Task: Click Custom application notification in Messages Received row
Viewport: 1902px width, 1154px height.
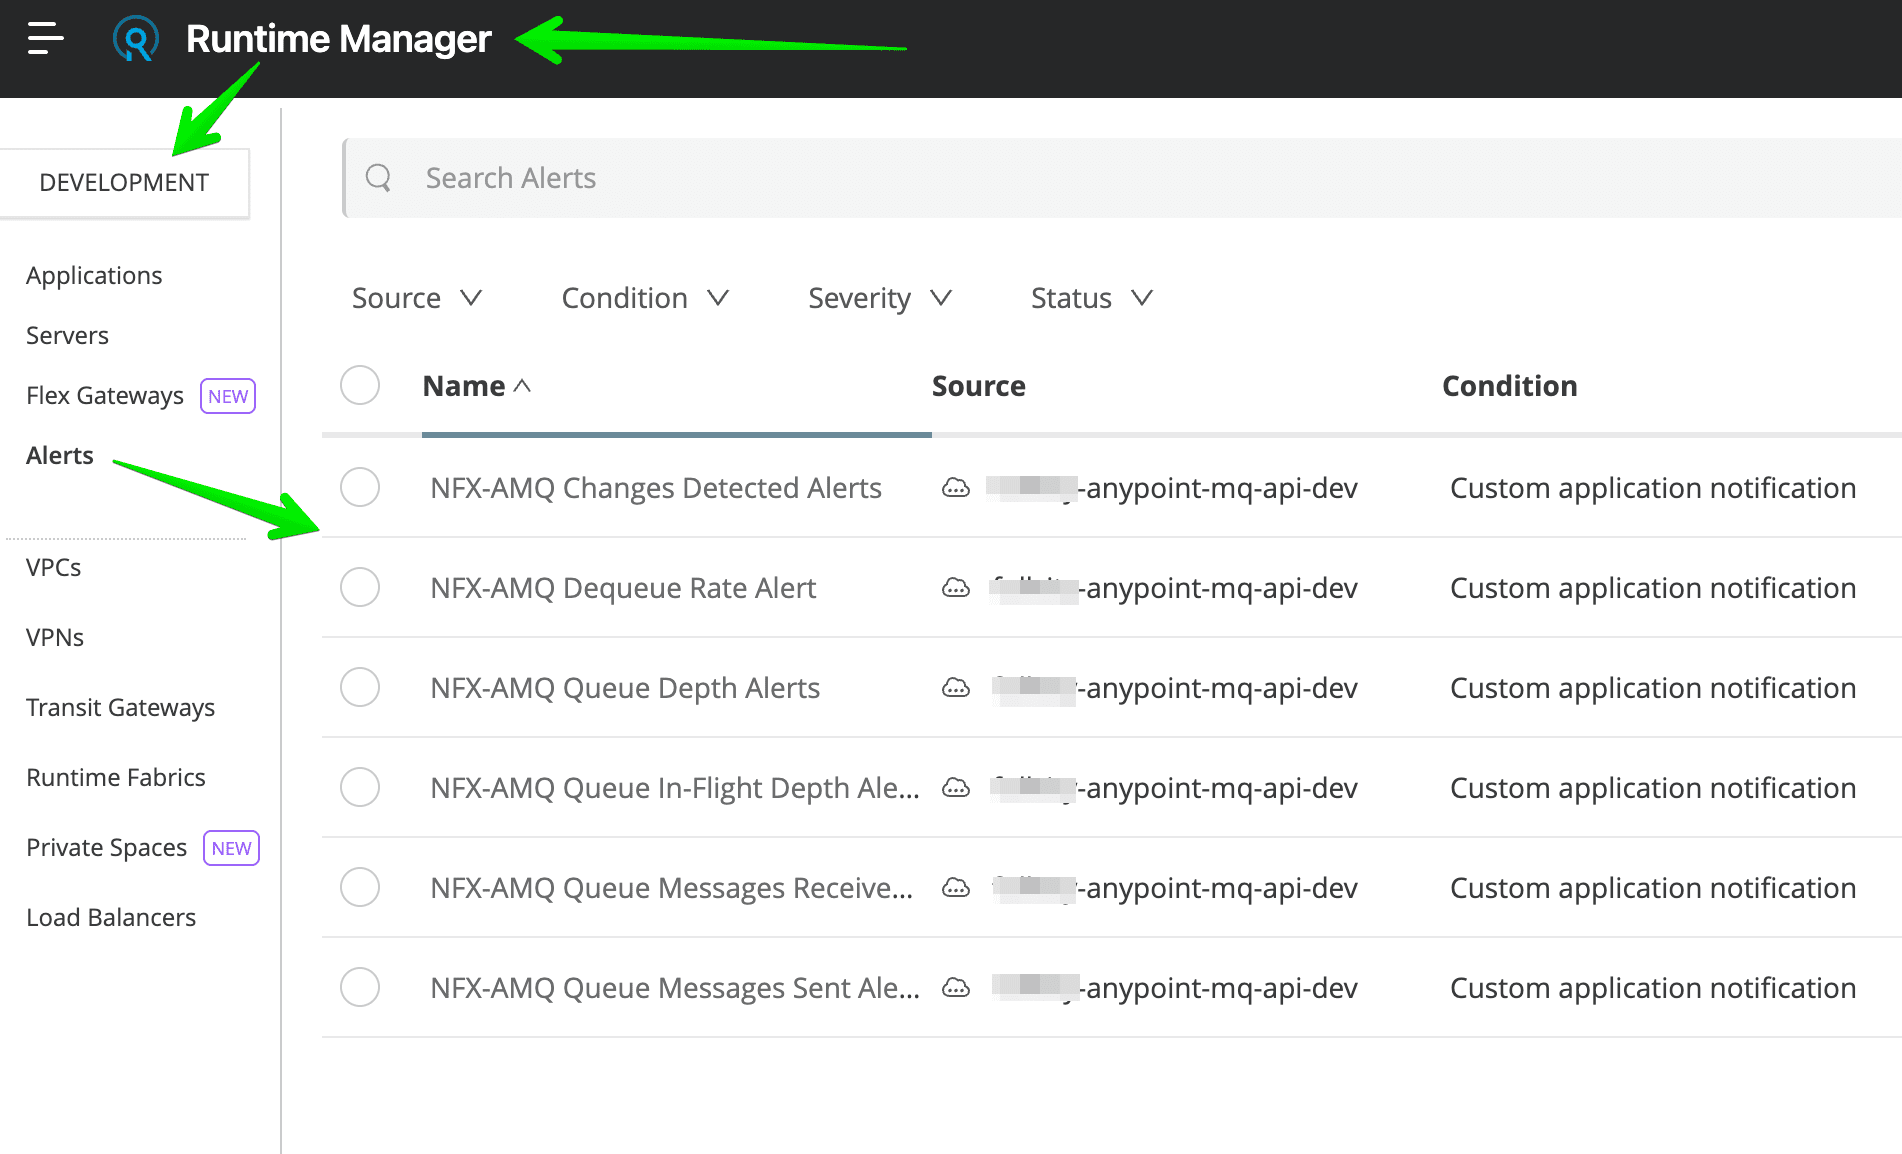Action: click(x=1653, y=888)
